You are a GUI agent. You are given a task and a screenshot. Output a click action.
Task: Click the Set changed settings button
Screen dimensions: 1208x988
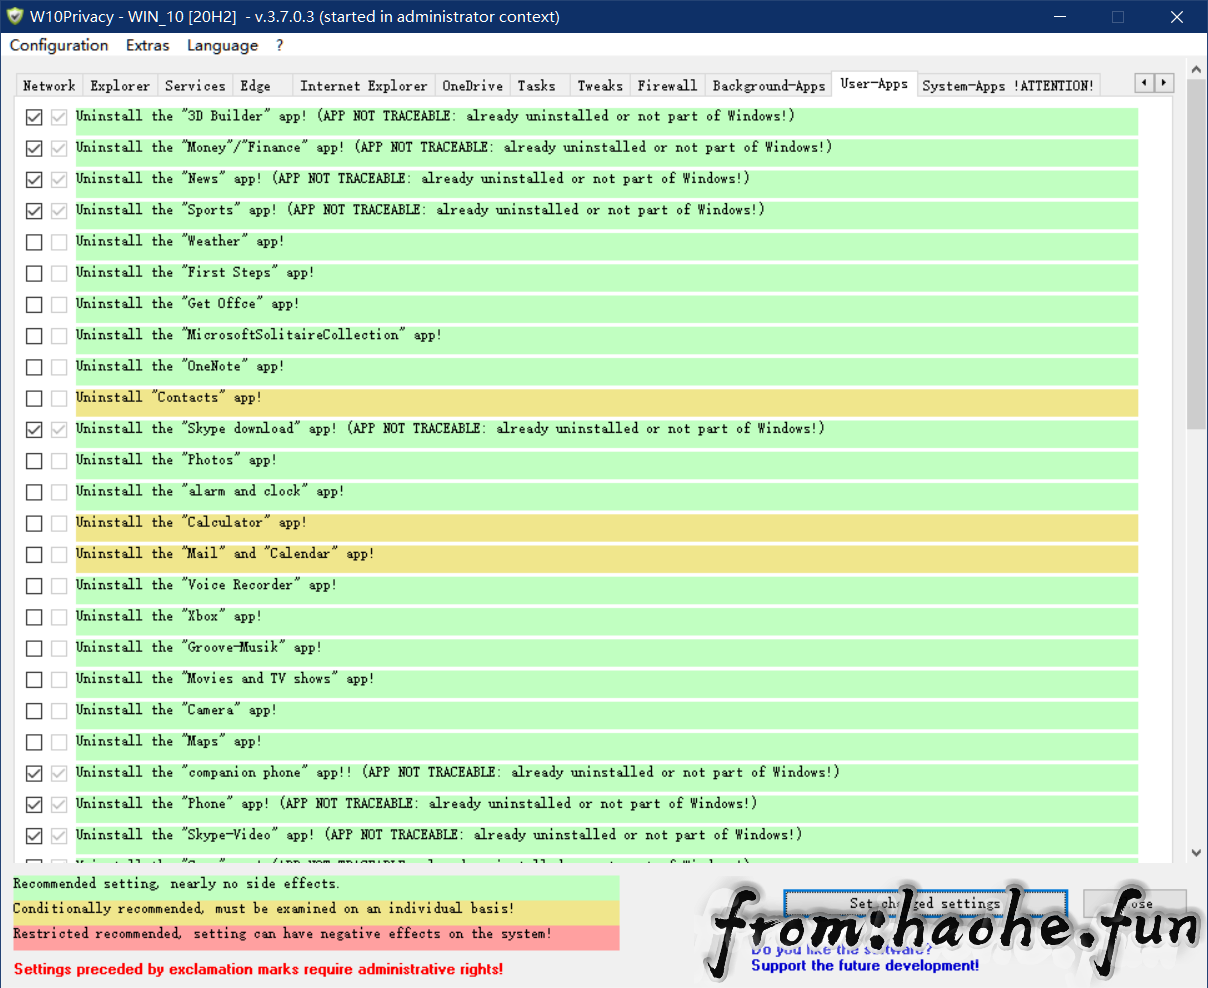point(925,903)
